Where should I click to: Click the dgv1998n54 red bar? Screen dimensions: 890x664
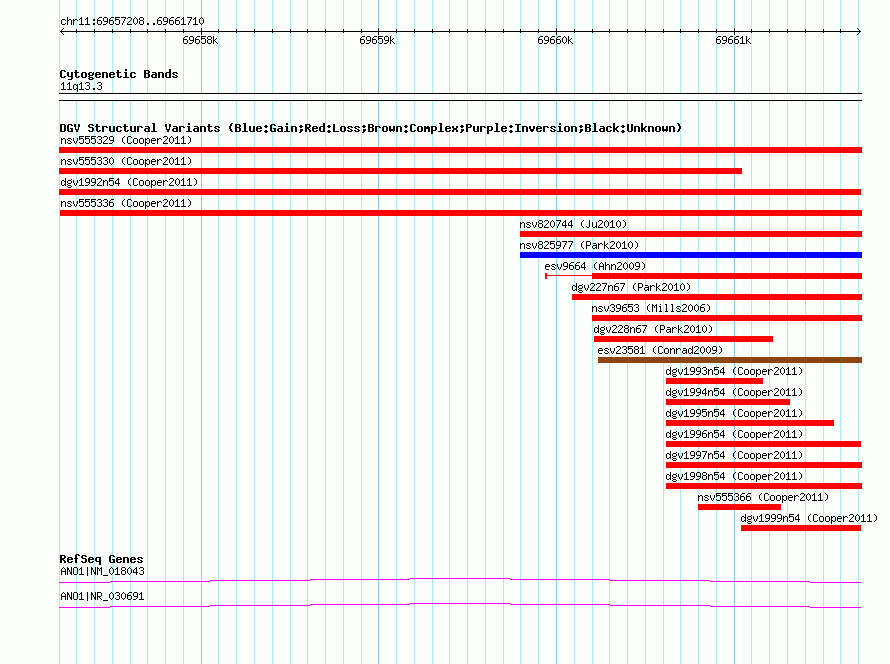pos(764,486)
